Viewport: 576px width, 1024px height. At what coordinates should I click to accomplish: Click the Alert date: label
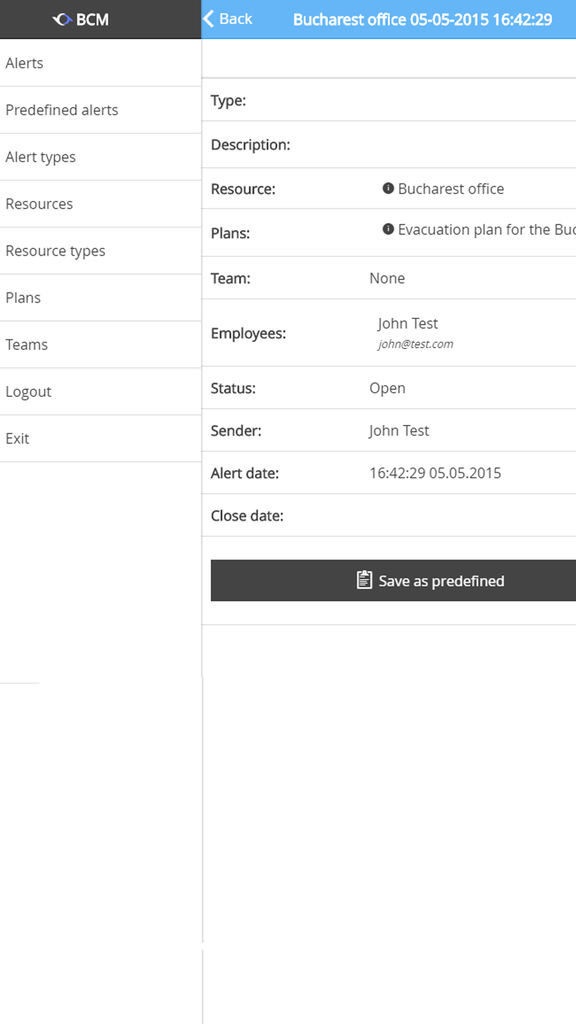pos(245,473)
